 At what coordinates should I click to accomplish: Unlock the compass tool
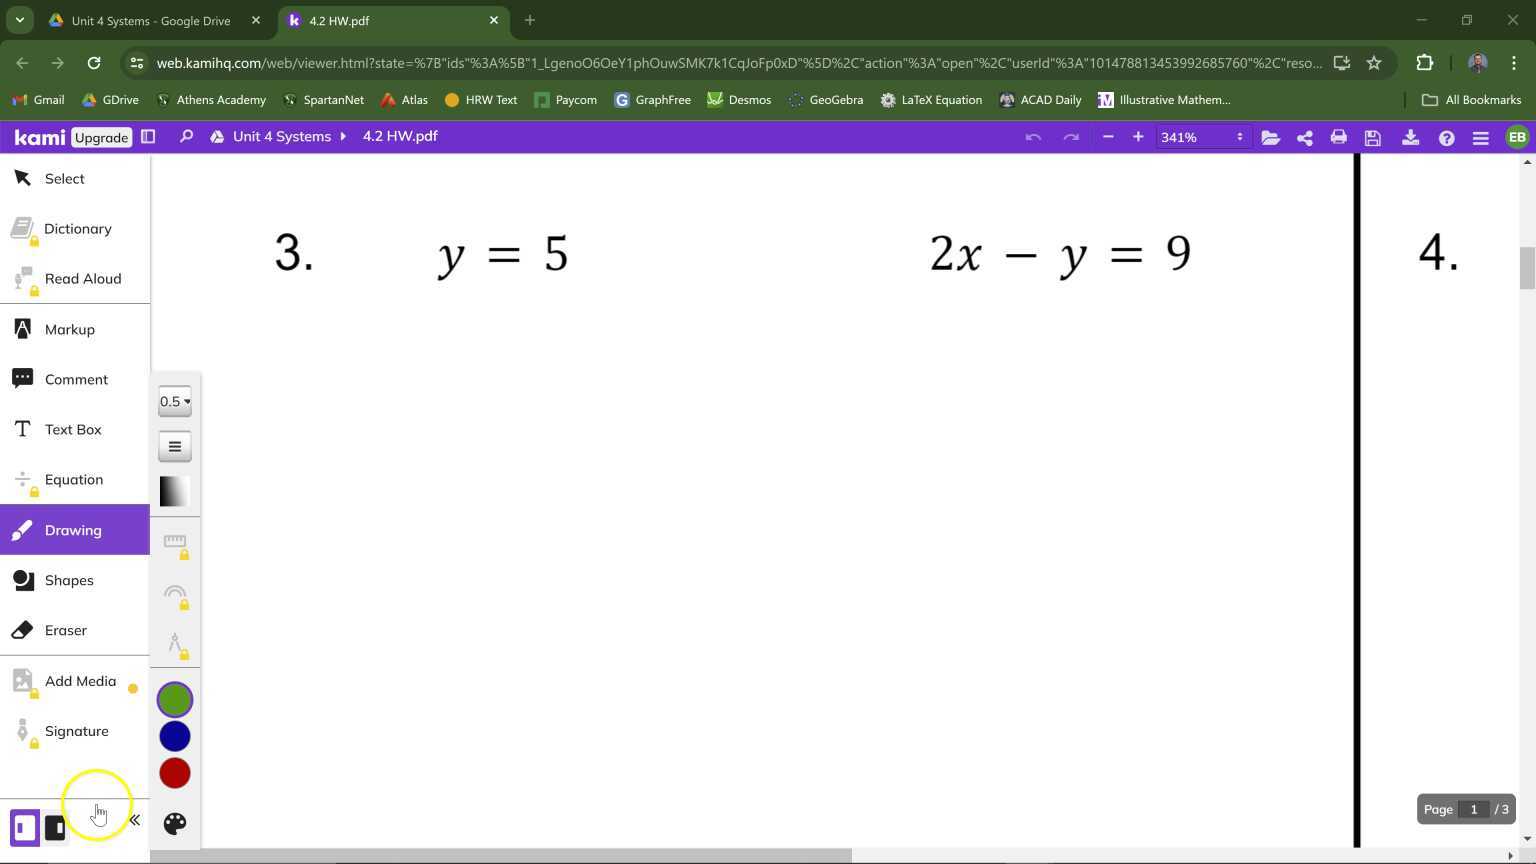click(x=175, y=645)
